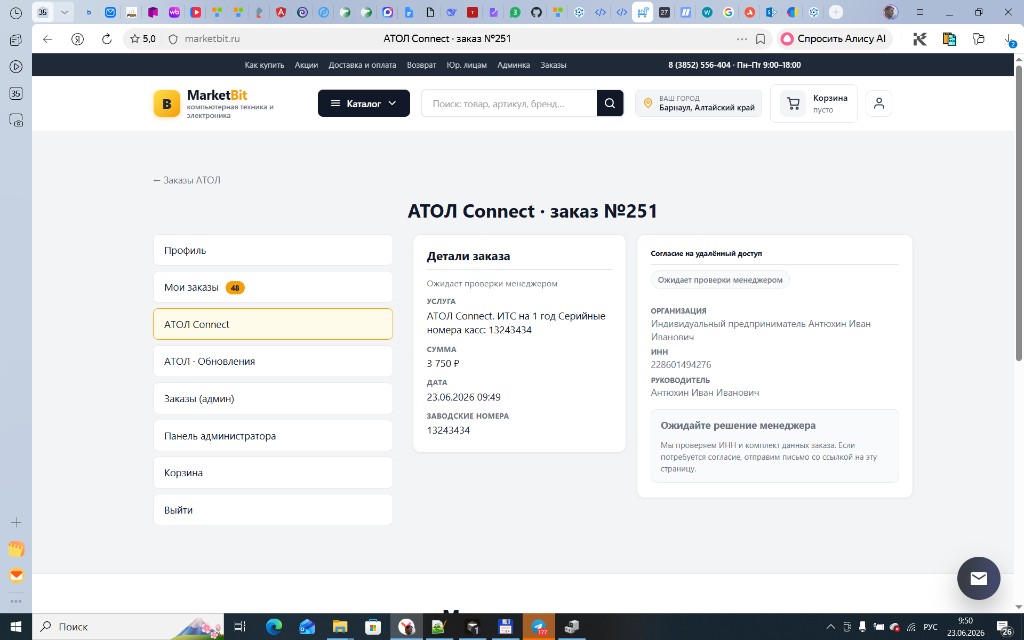Open the notification center icon
This screenshot has height=640, width=1024.
click(1004, 627)
